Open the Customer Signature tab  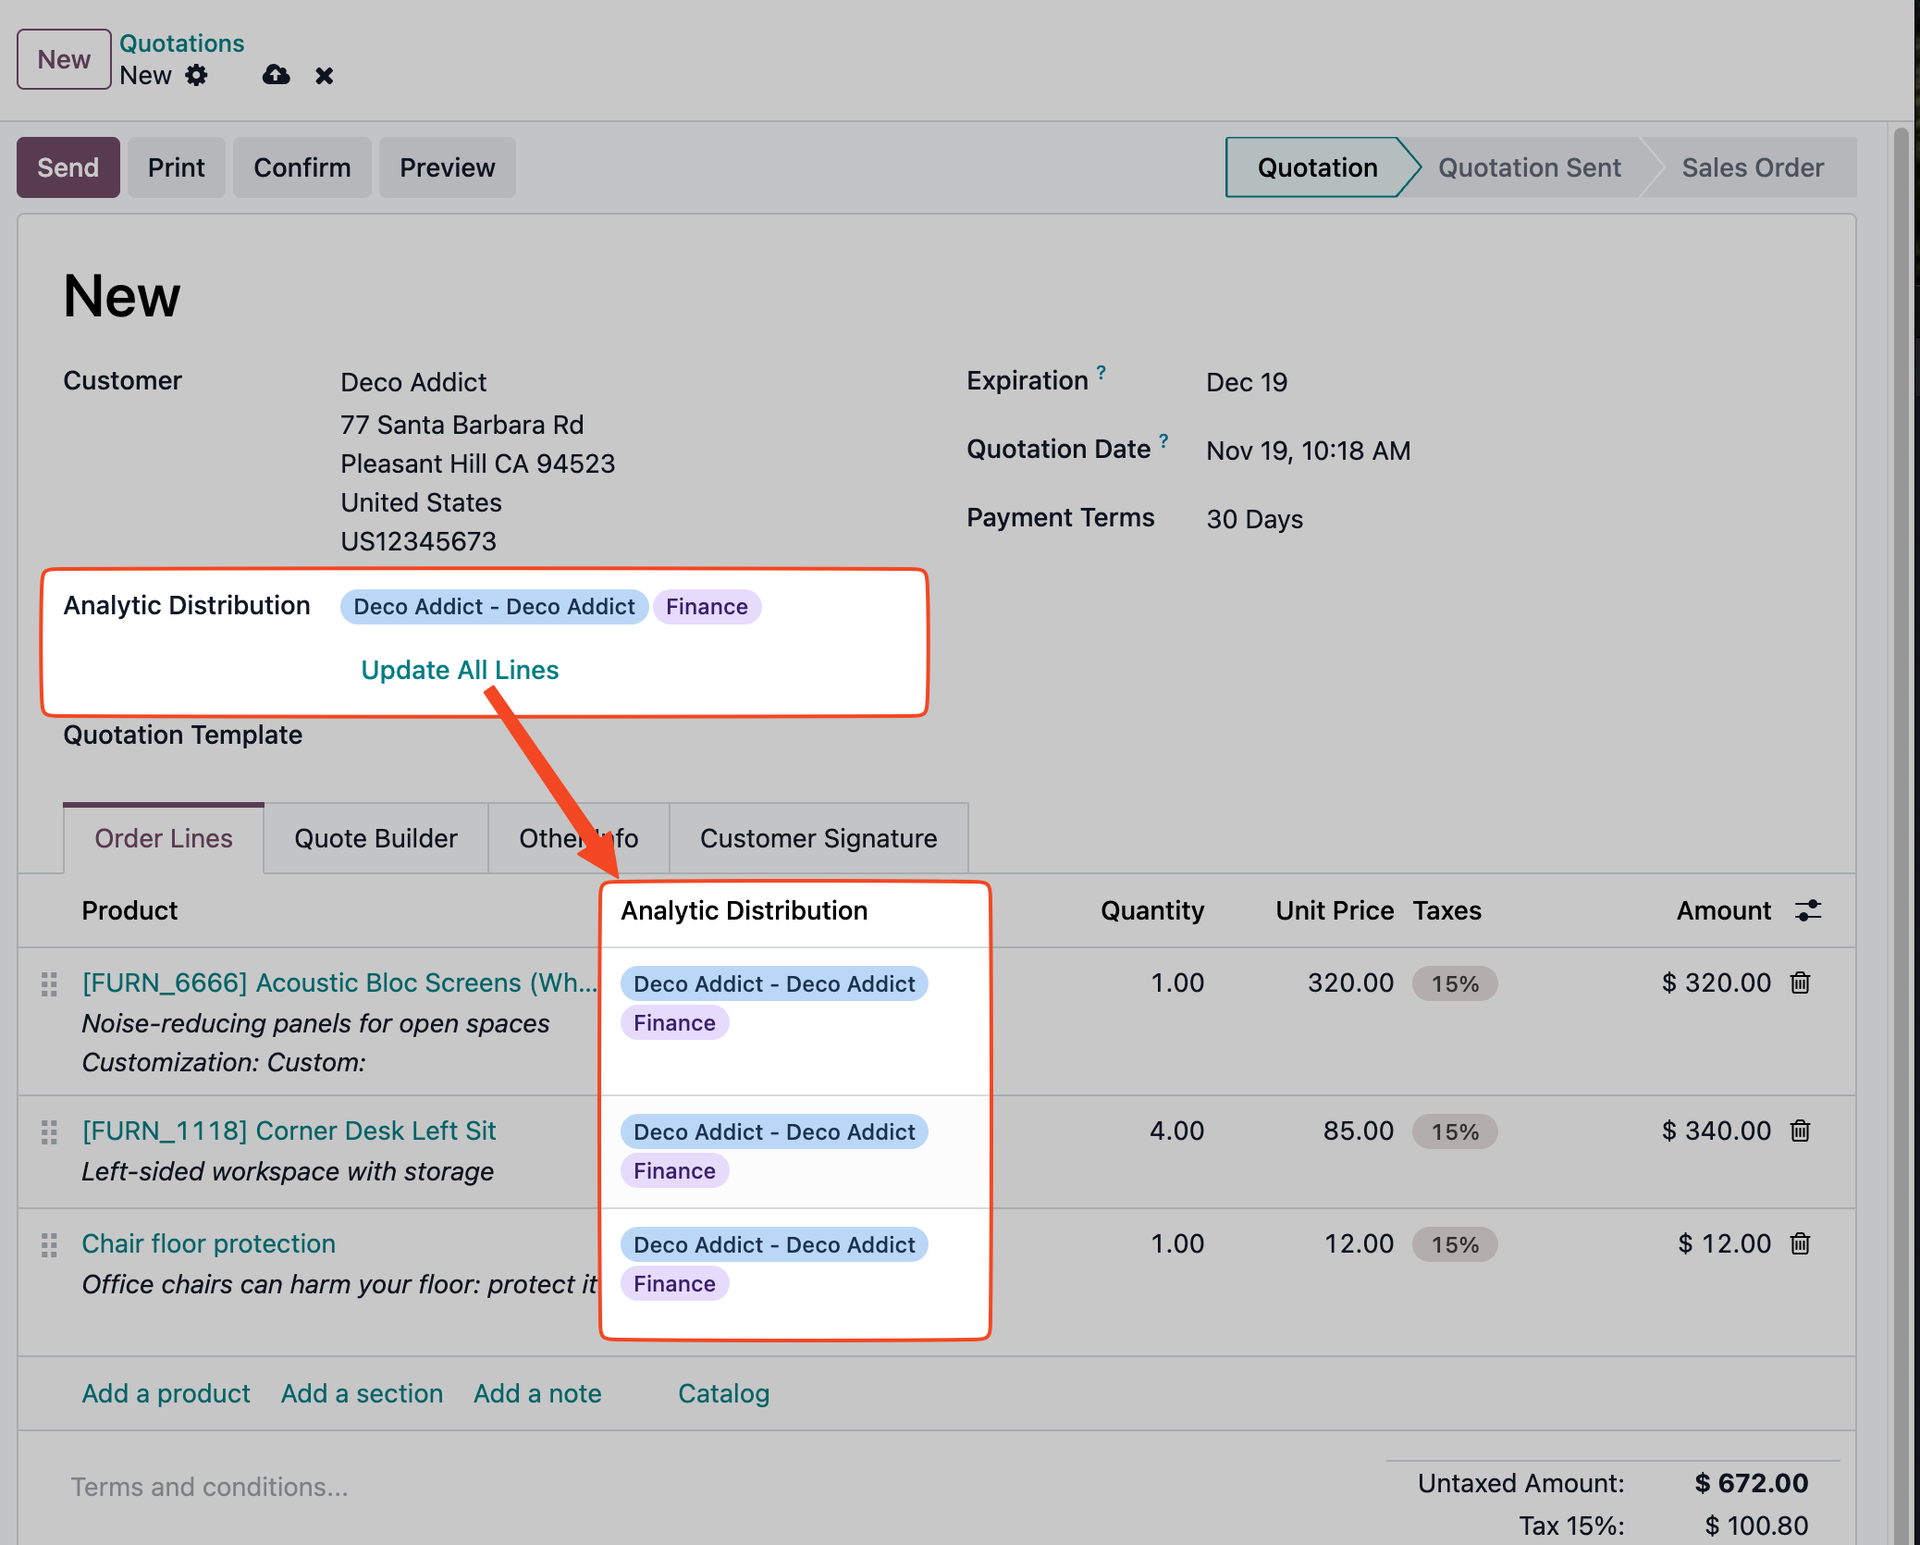[x=818, y=838]
